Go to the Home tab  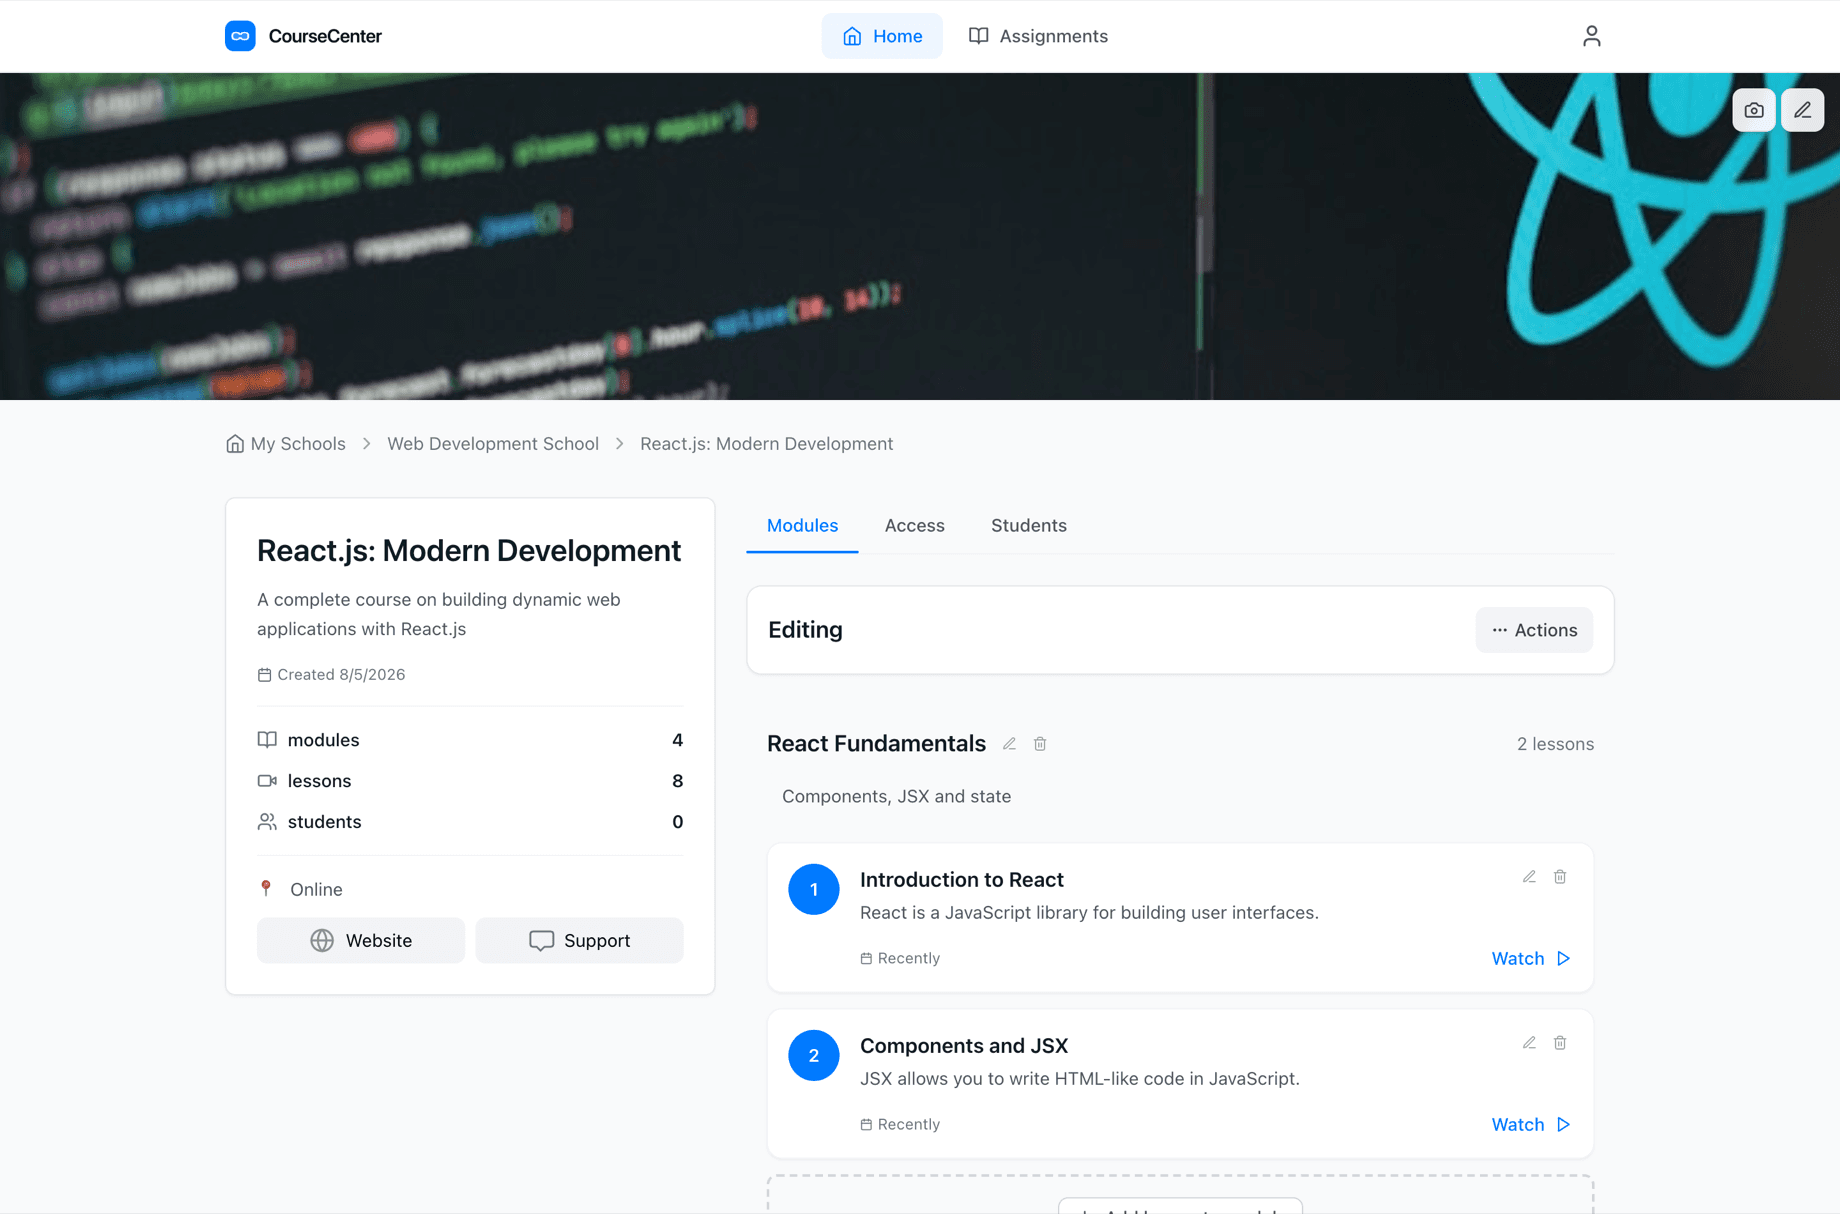[x=882, y=36]
